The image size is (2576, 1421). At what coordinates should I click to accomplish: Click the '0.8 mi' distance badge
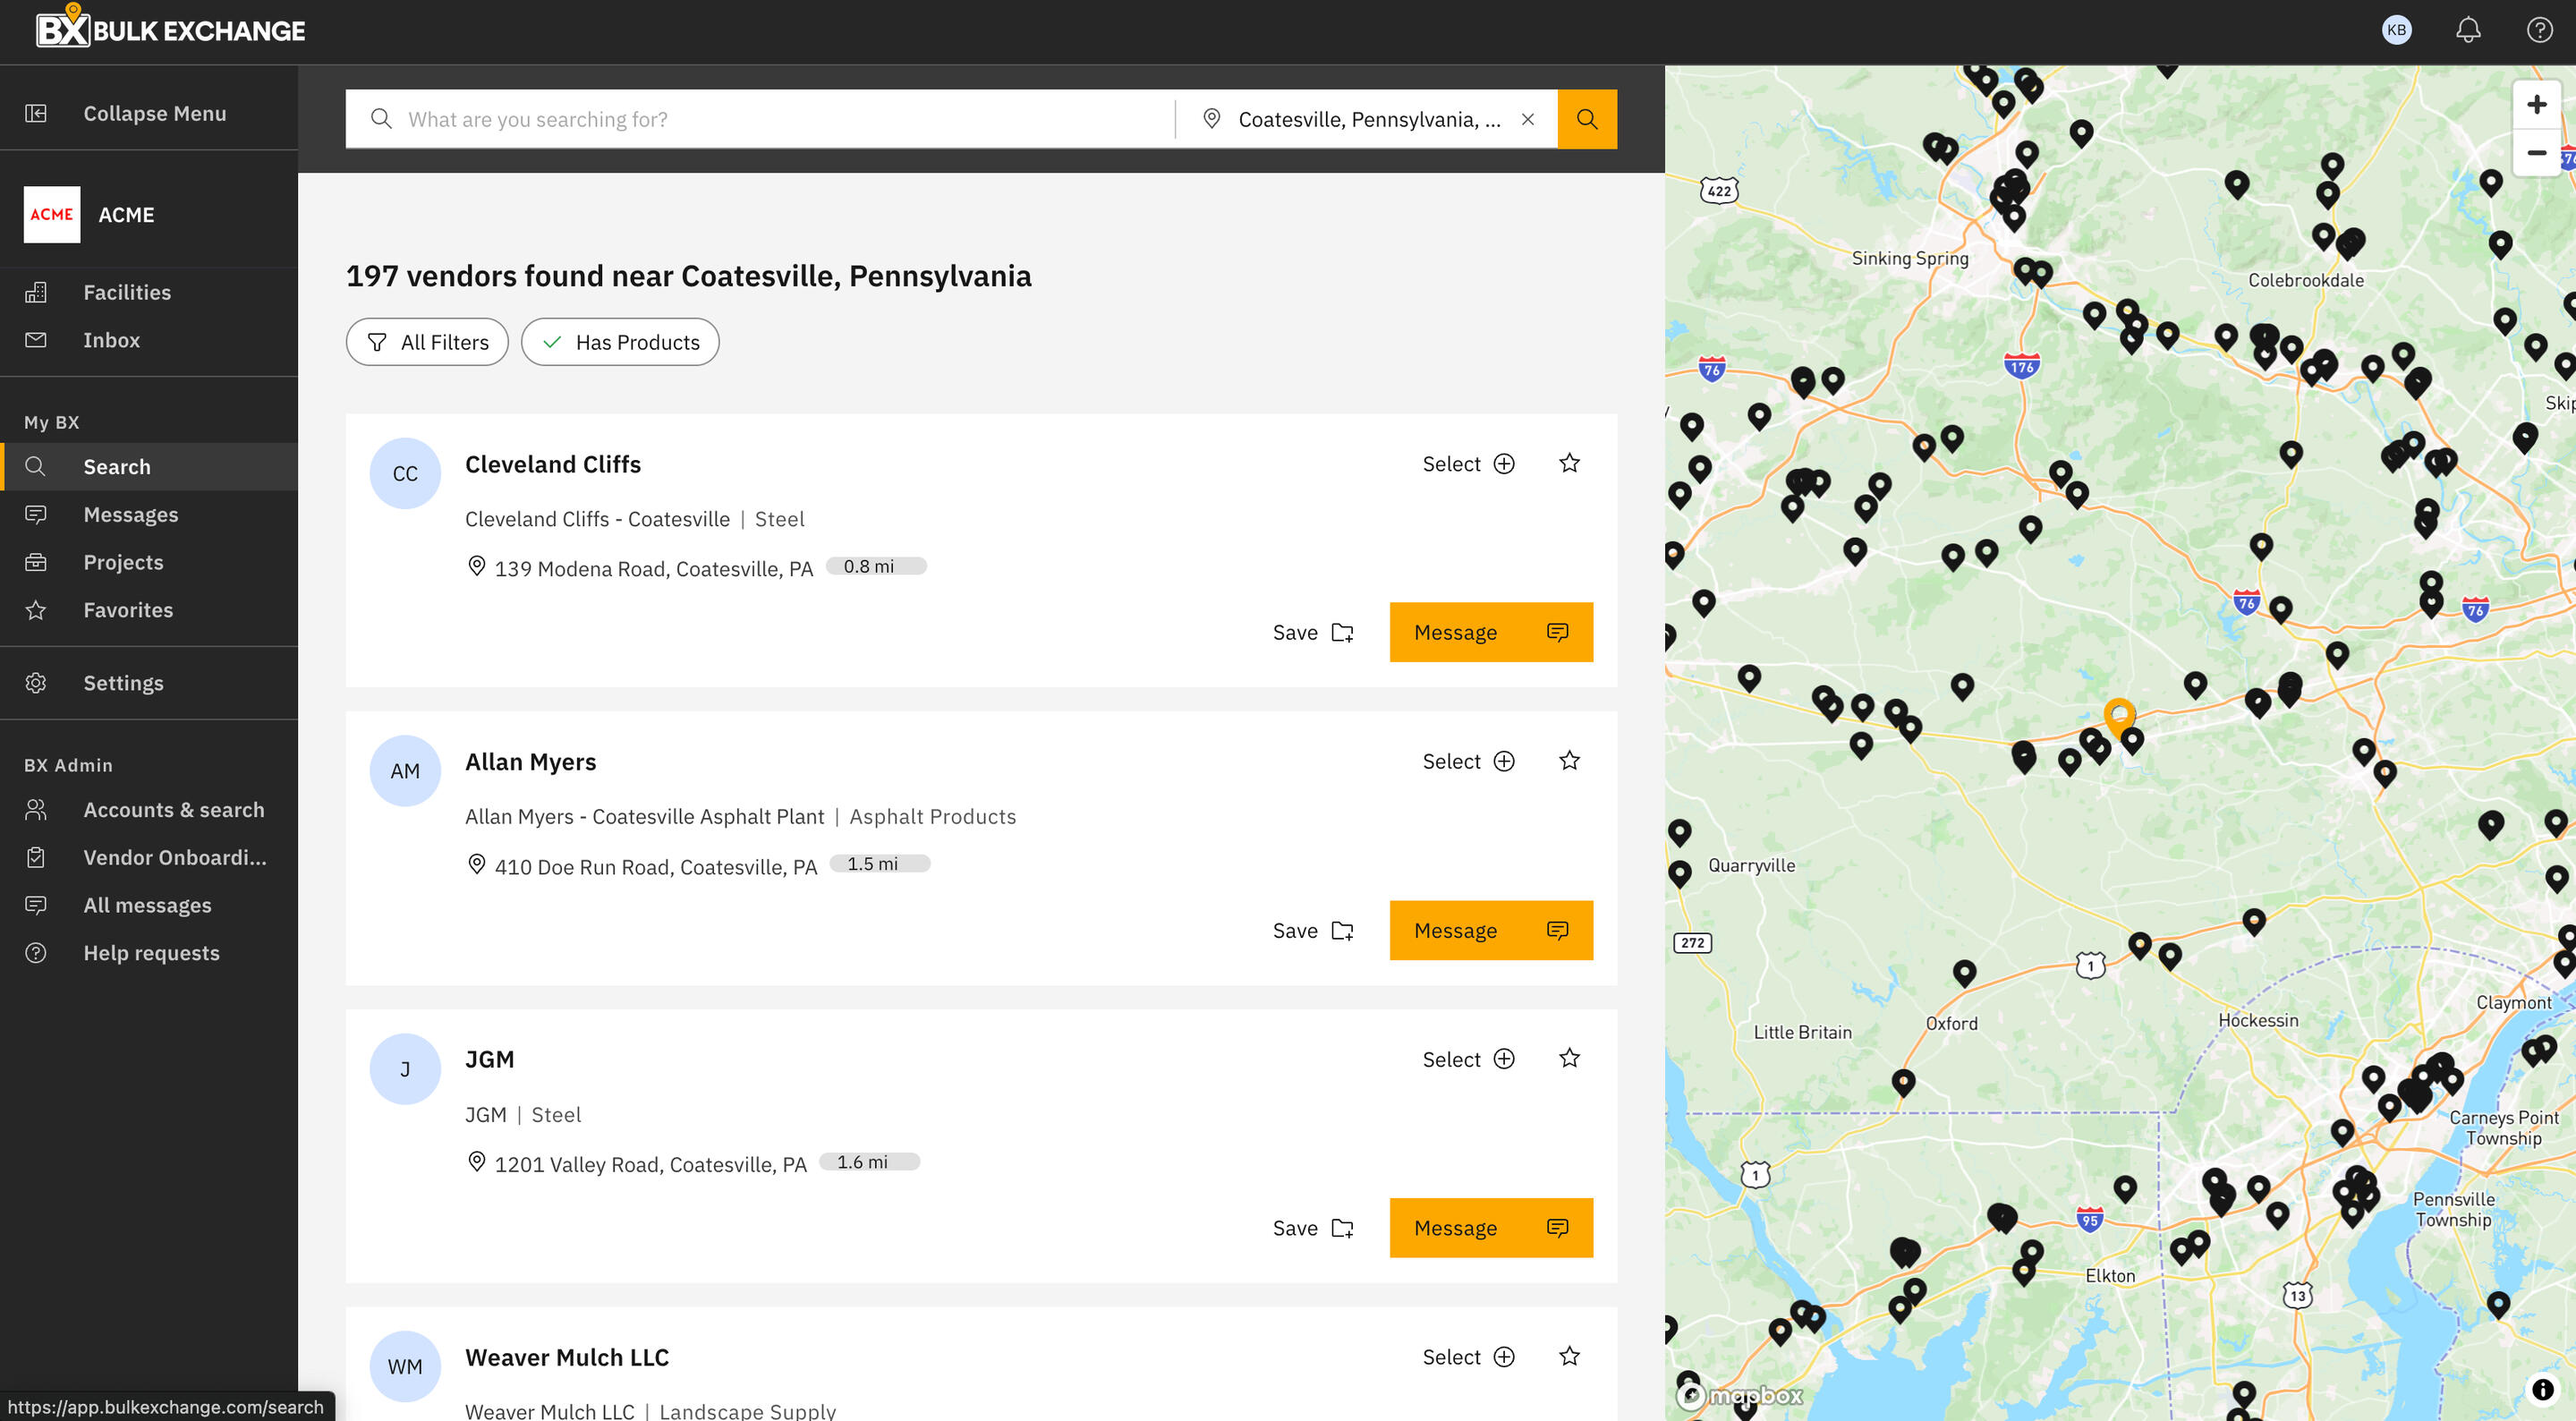(876, 566)
